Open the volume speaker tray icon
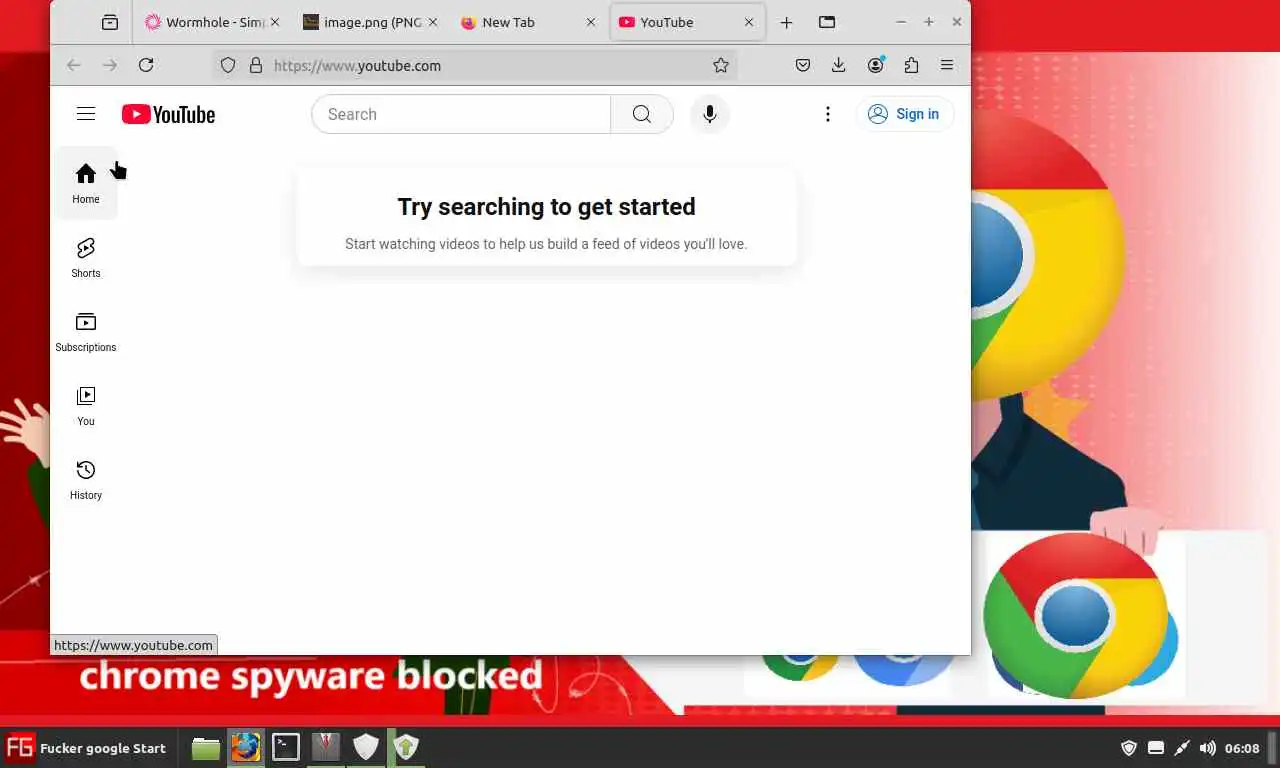Image resolution: width=1280 pixels, height=768 pixels. click(1208, 748)
